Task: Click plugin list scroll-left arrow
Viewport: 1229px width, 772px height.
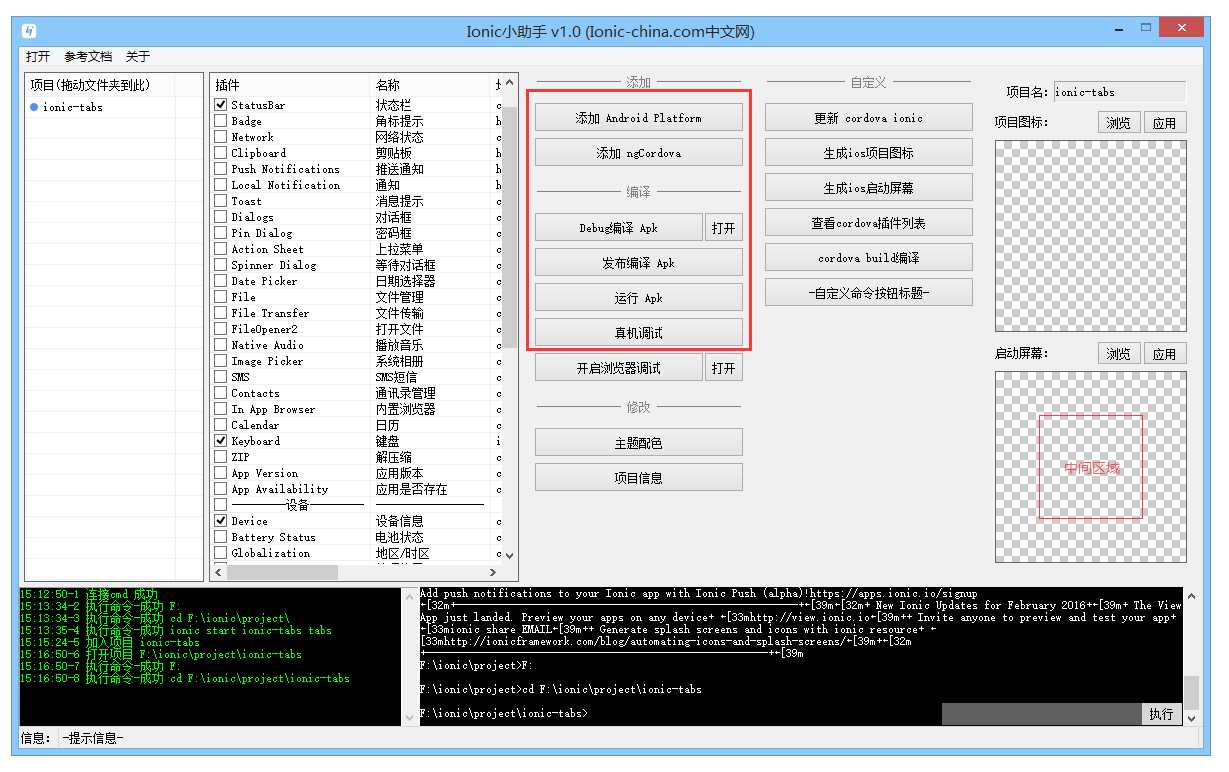Action: pos(219,572)
